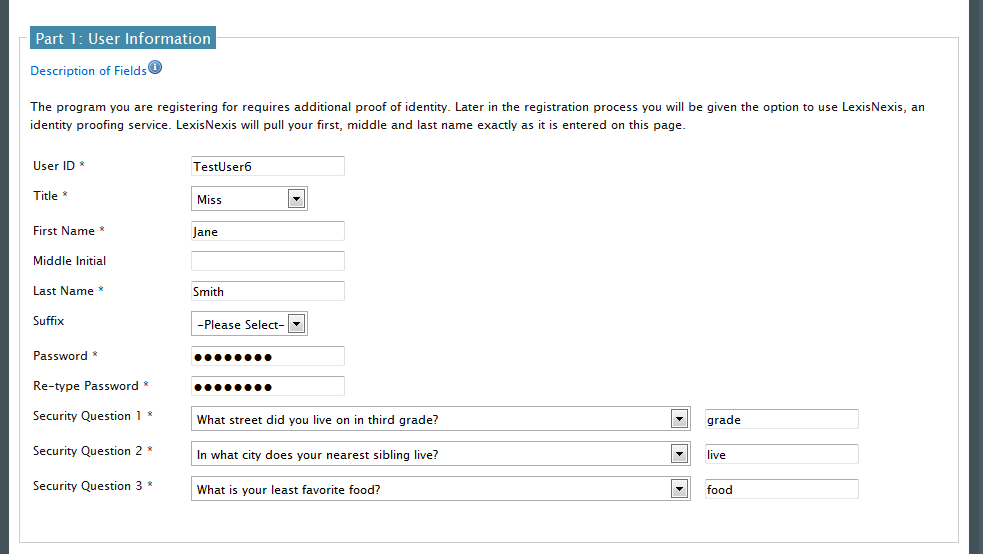Click the User ID field containing TestUser6
Screen dimensions: 983x554
click(267, 166)
